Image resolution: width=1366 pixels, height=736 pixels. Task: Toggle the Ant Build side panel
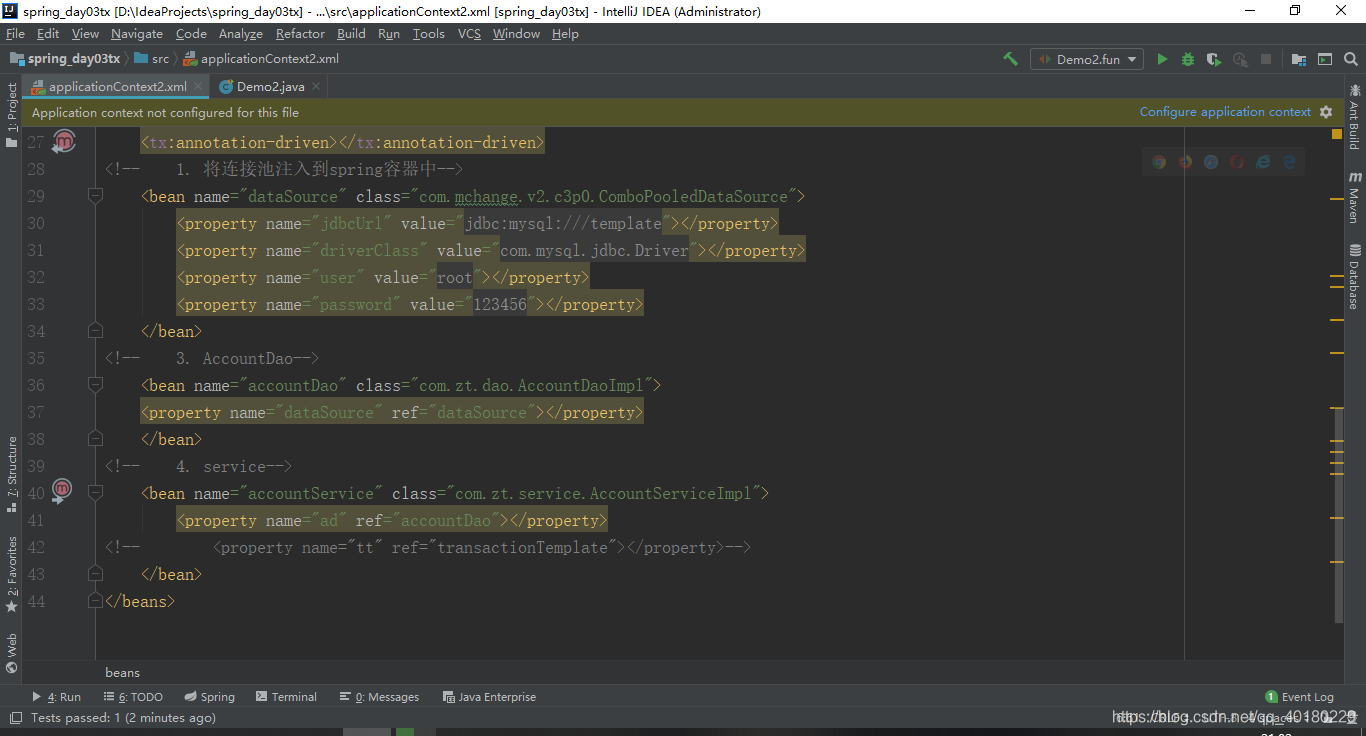tap(1354, 116)
